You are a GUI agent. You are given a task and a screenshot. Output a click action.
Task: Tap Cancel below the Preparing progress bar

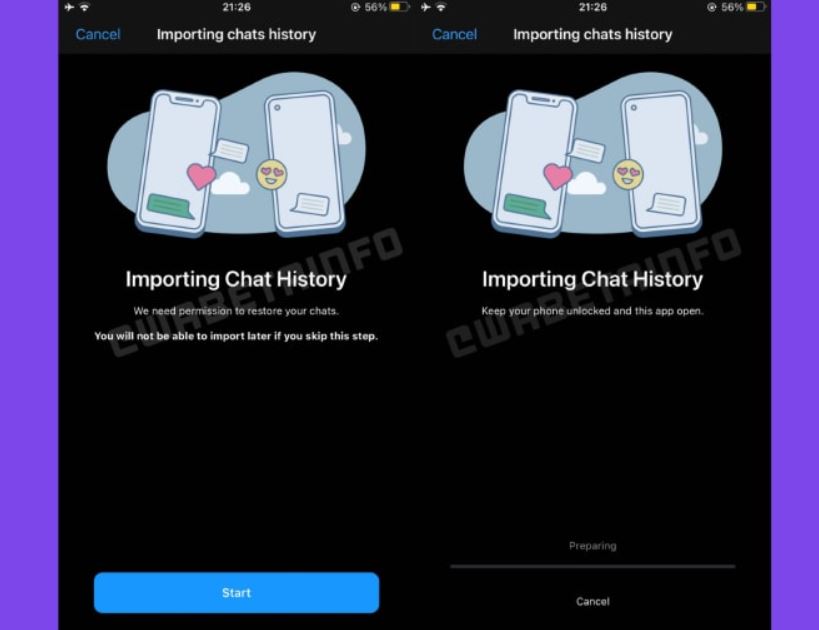click(593, 601)
